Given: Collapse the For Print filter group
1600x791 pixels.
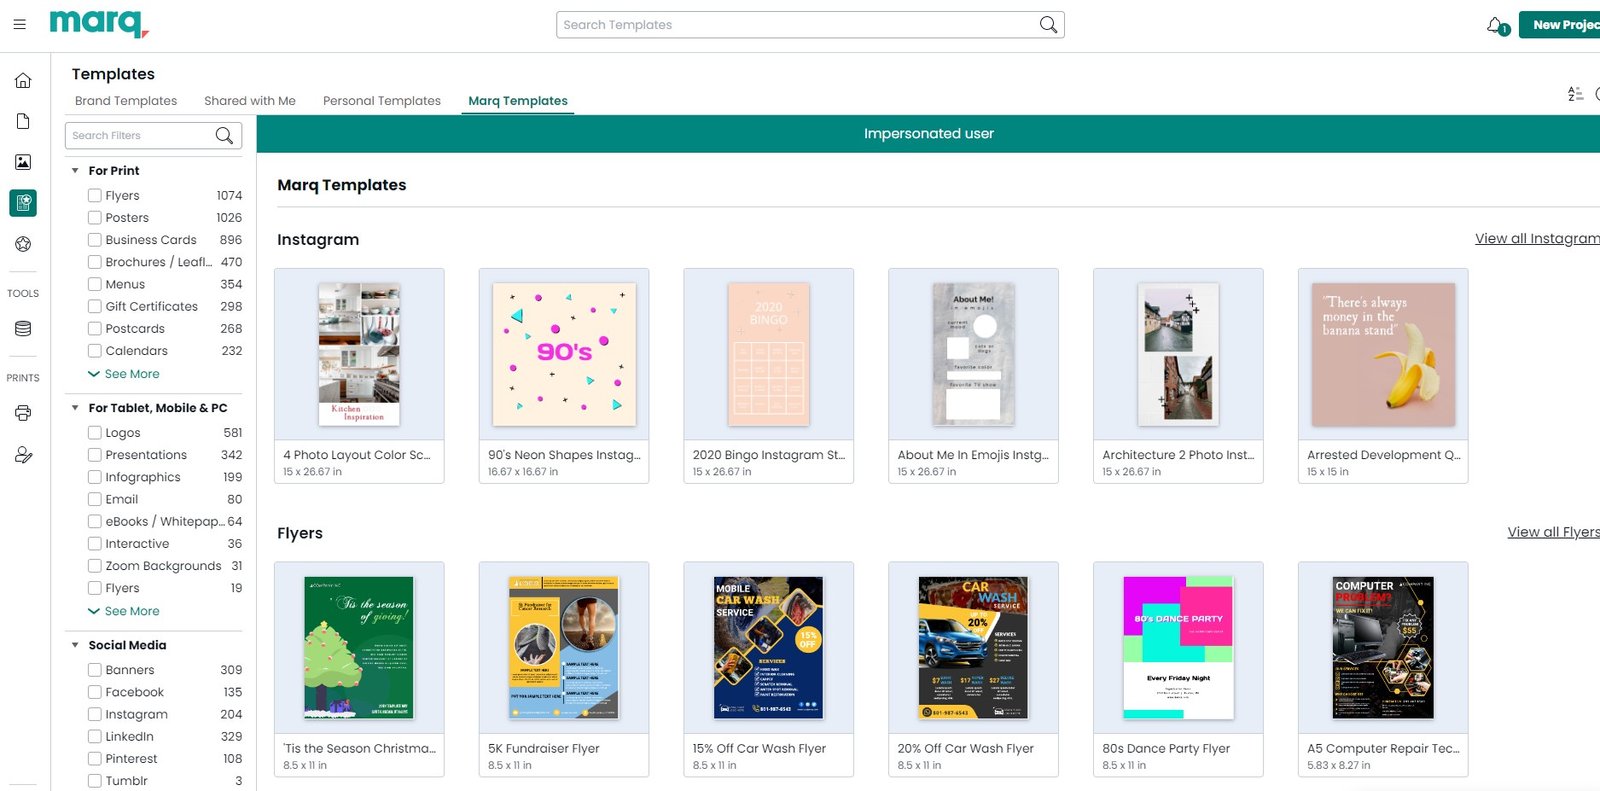Looking at the screenshot, I should click(x=75, y=171).
